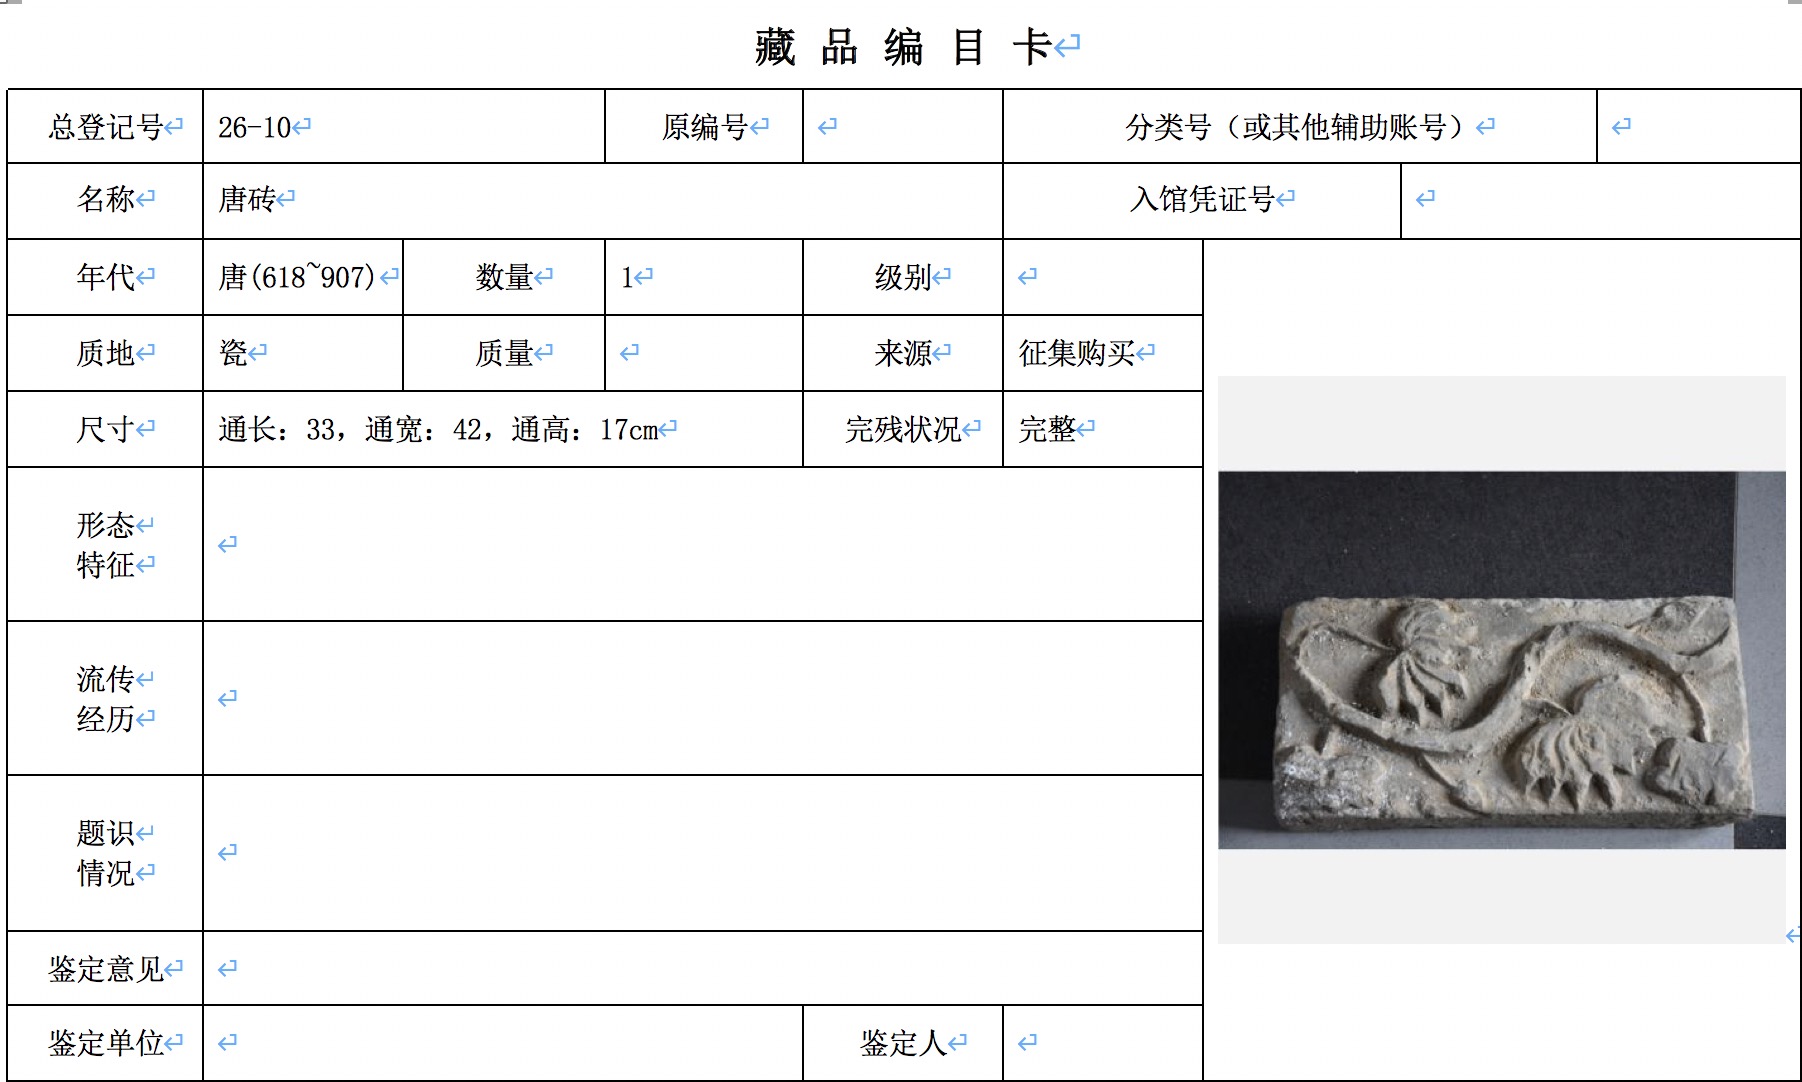Viewport: 1802px width, 1082px height.
Task: Select the 唐(618~907) date value
Action: click(x=297, y=277)
